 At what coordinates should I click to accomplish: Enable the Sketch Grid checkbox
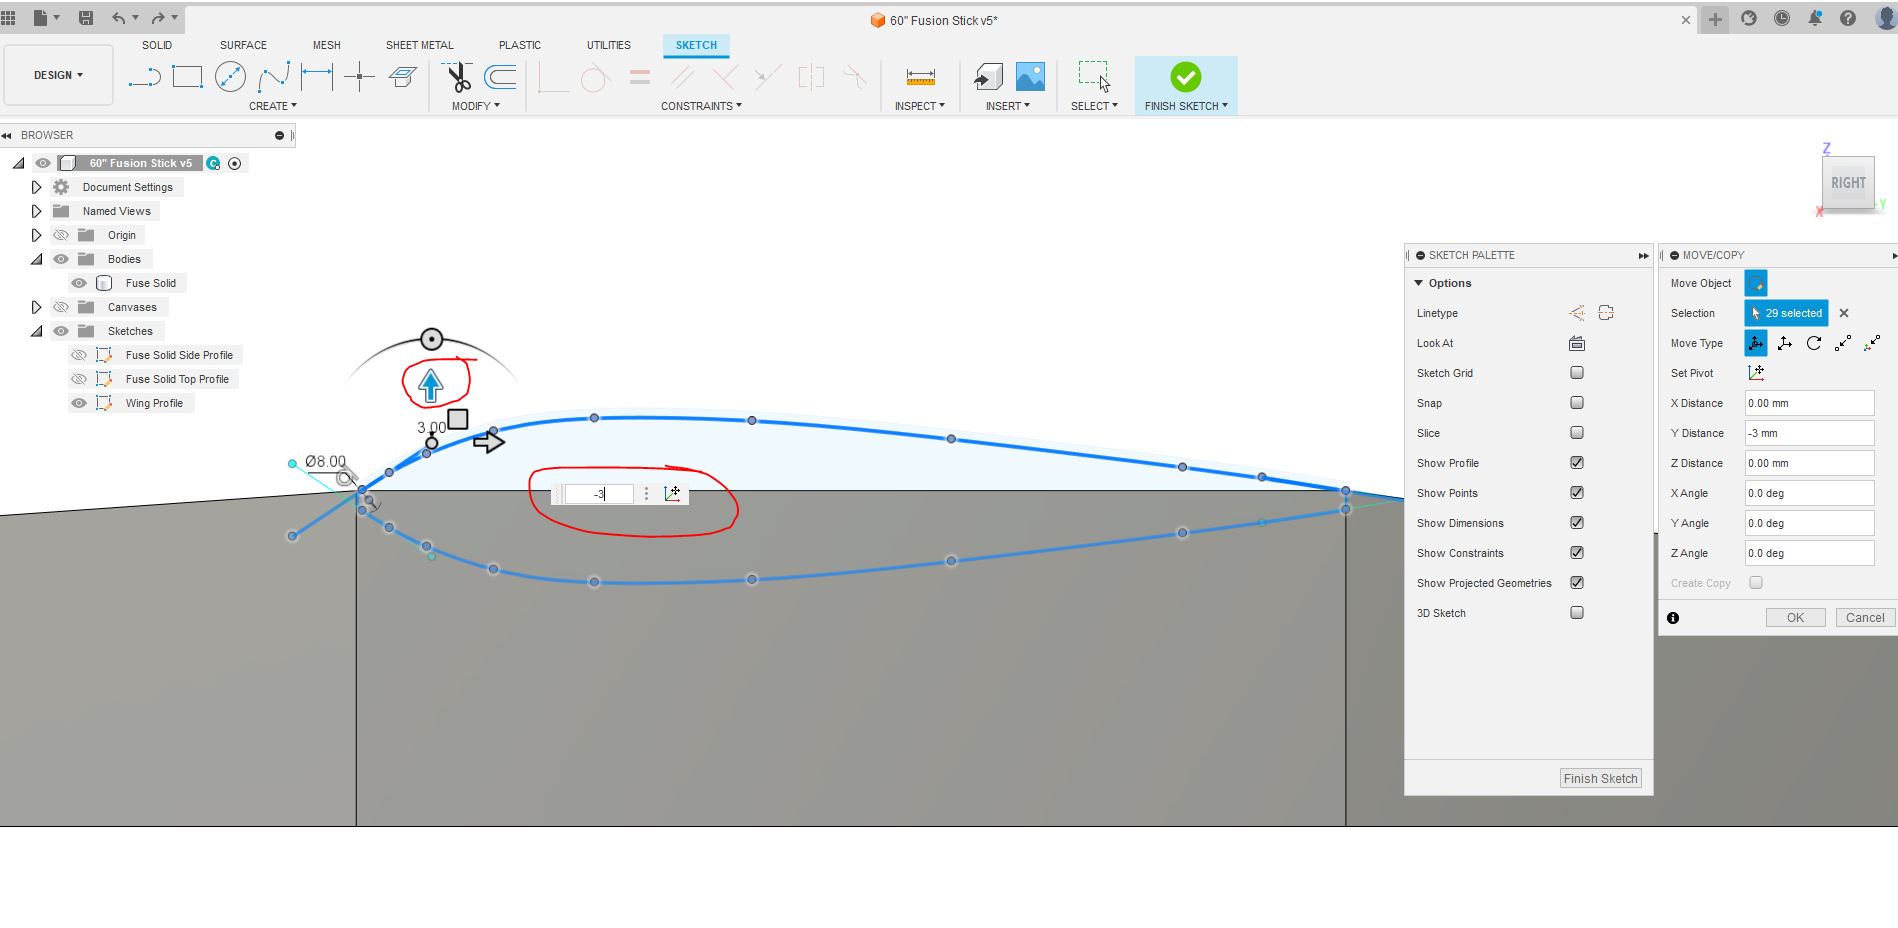pos(1577,373)
